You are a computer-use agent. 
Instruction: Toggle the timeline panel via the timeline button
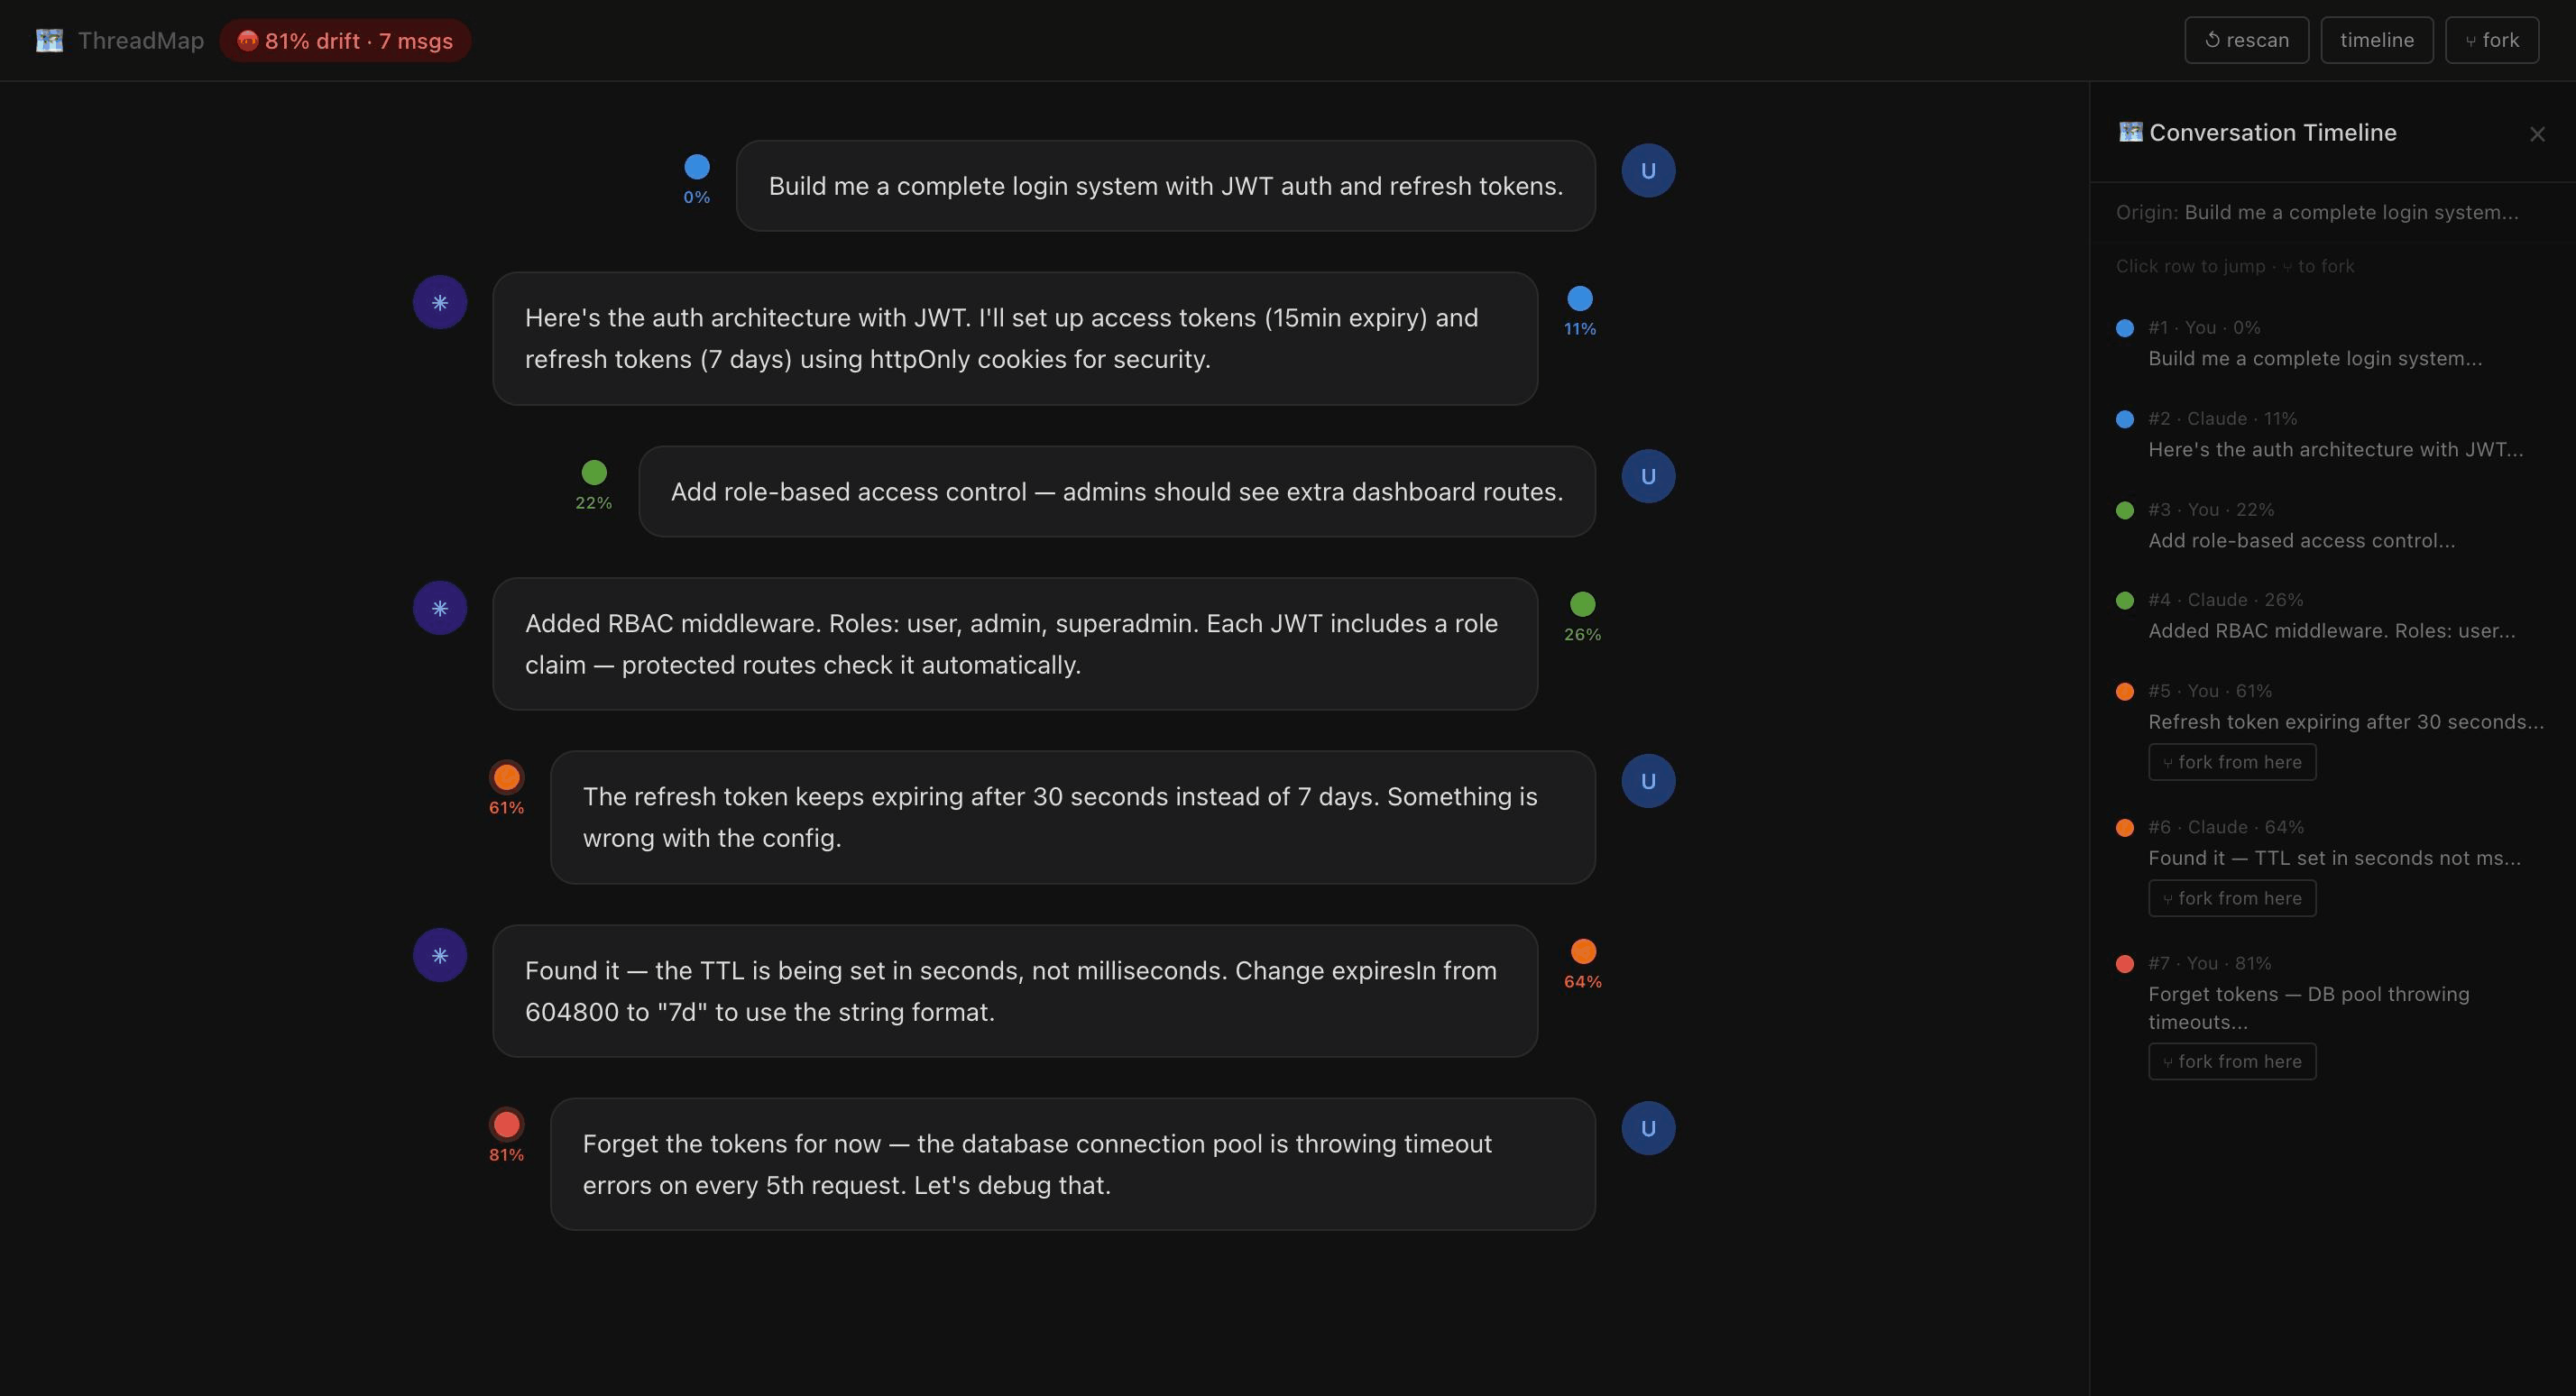[2377, 40]
